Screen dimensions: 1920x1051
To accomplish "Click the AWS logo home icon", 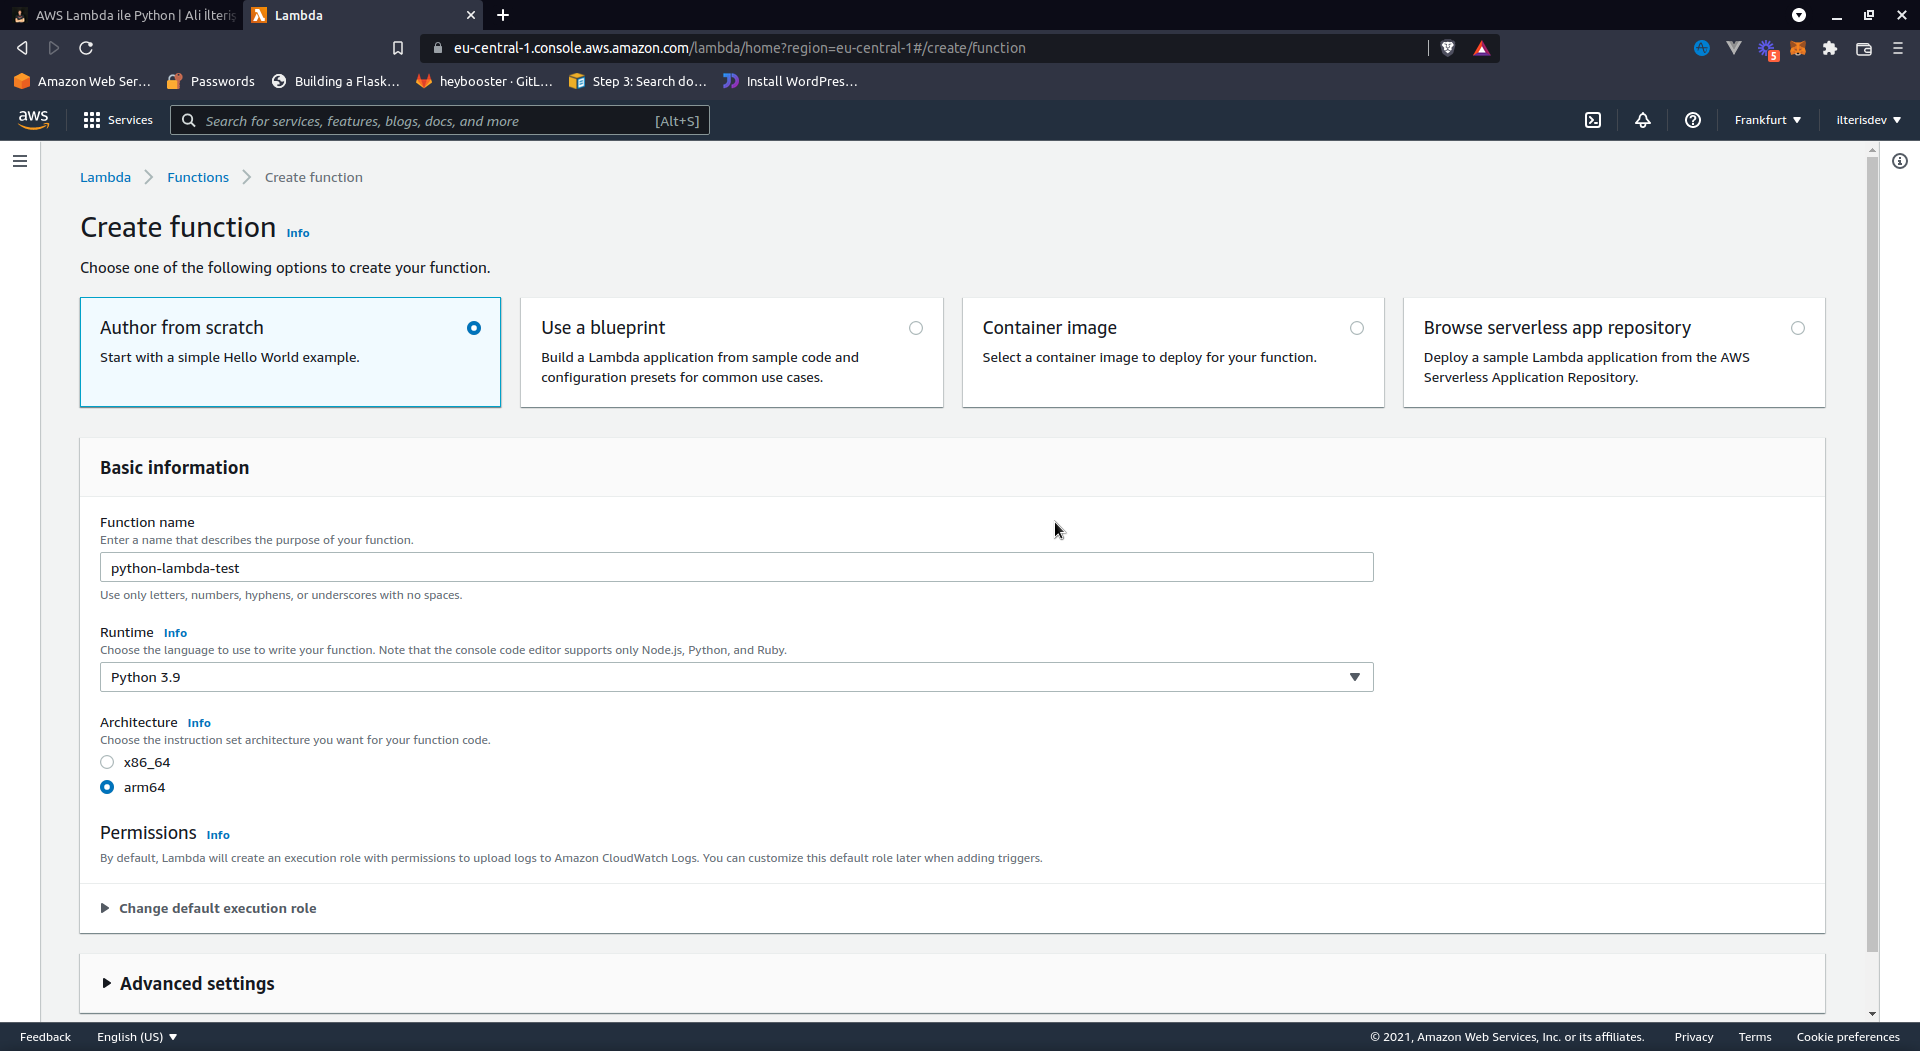I will (33, 119).
